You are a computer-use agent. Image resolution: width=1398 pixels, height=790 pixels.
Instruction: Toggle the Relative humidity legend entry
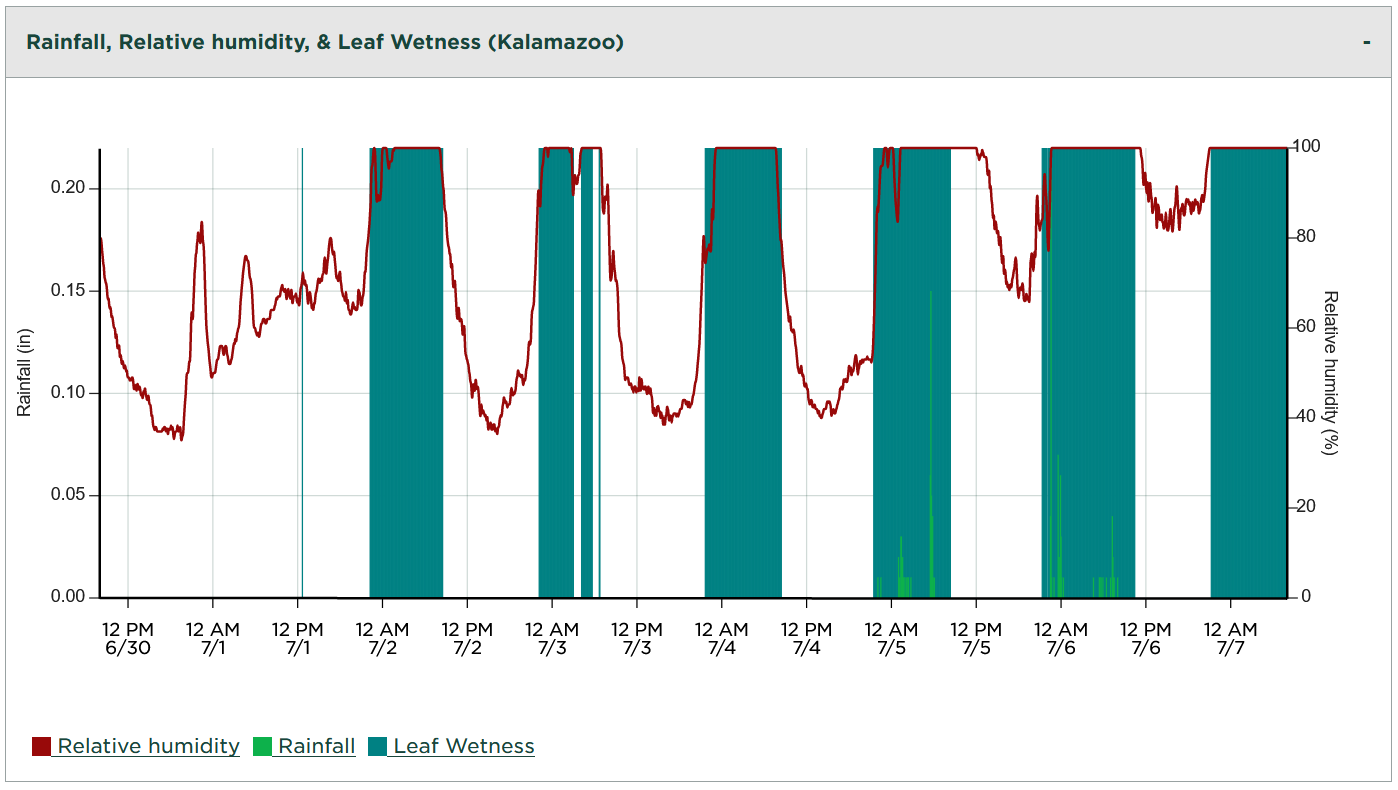[x=149, y=746]
